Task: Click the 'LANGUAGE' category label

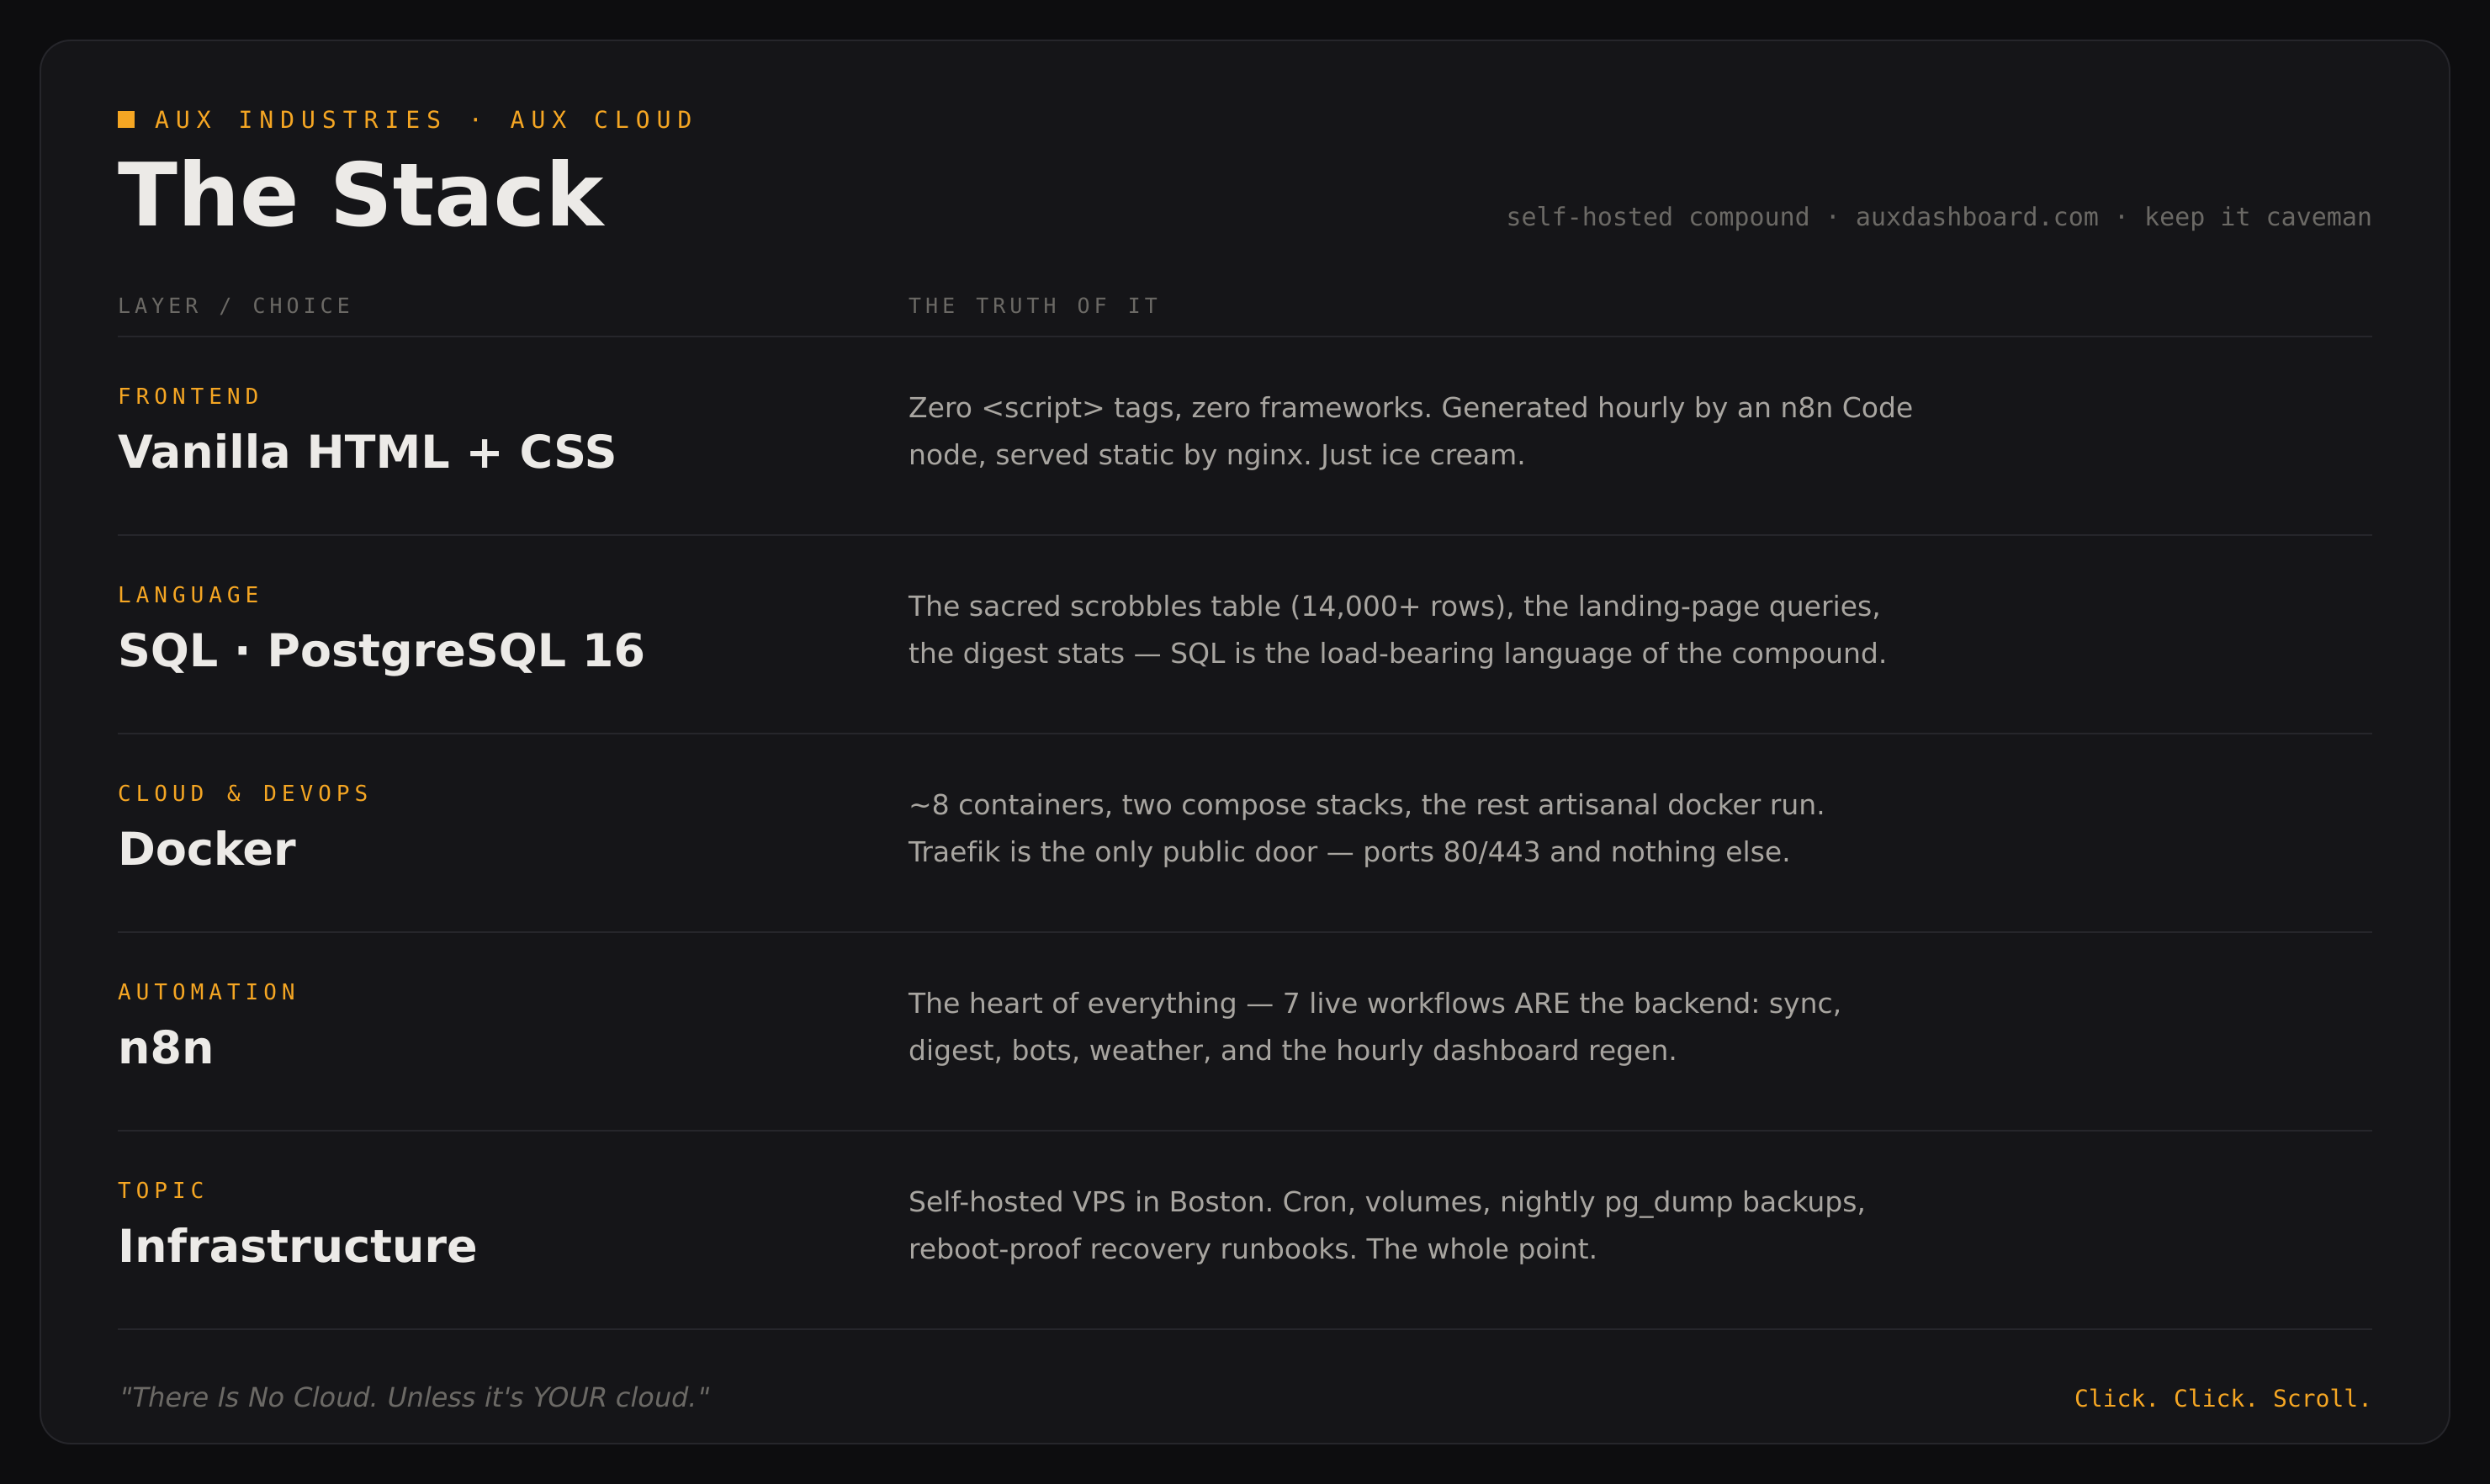Action: click(x=190, y=595)
